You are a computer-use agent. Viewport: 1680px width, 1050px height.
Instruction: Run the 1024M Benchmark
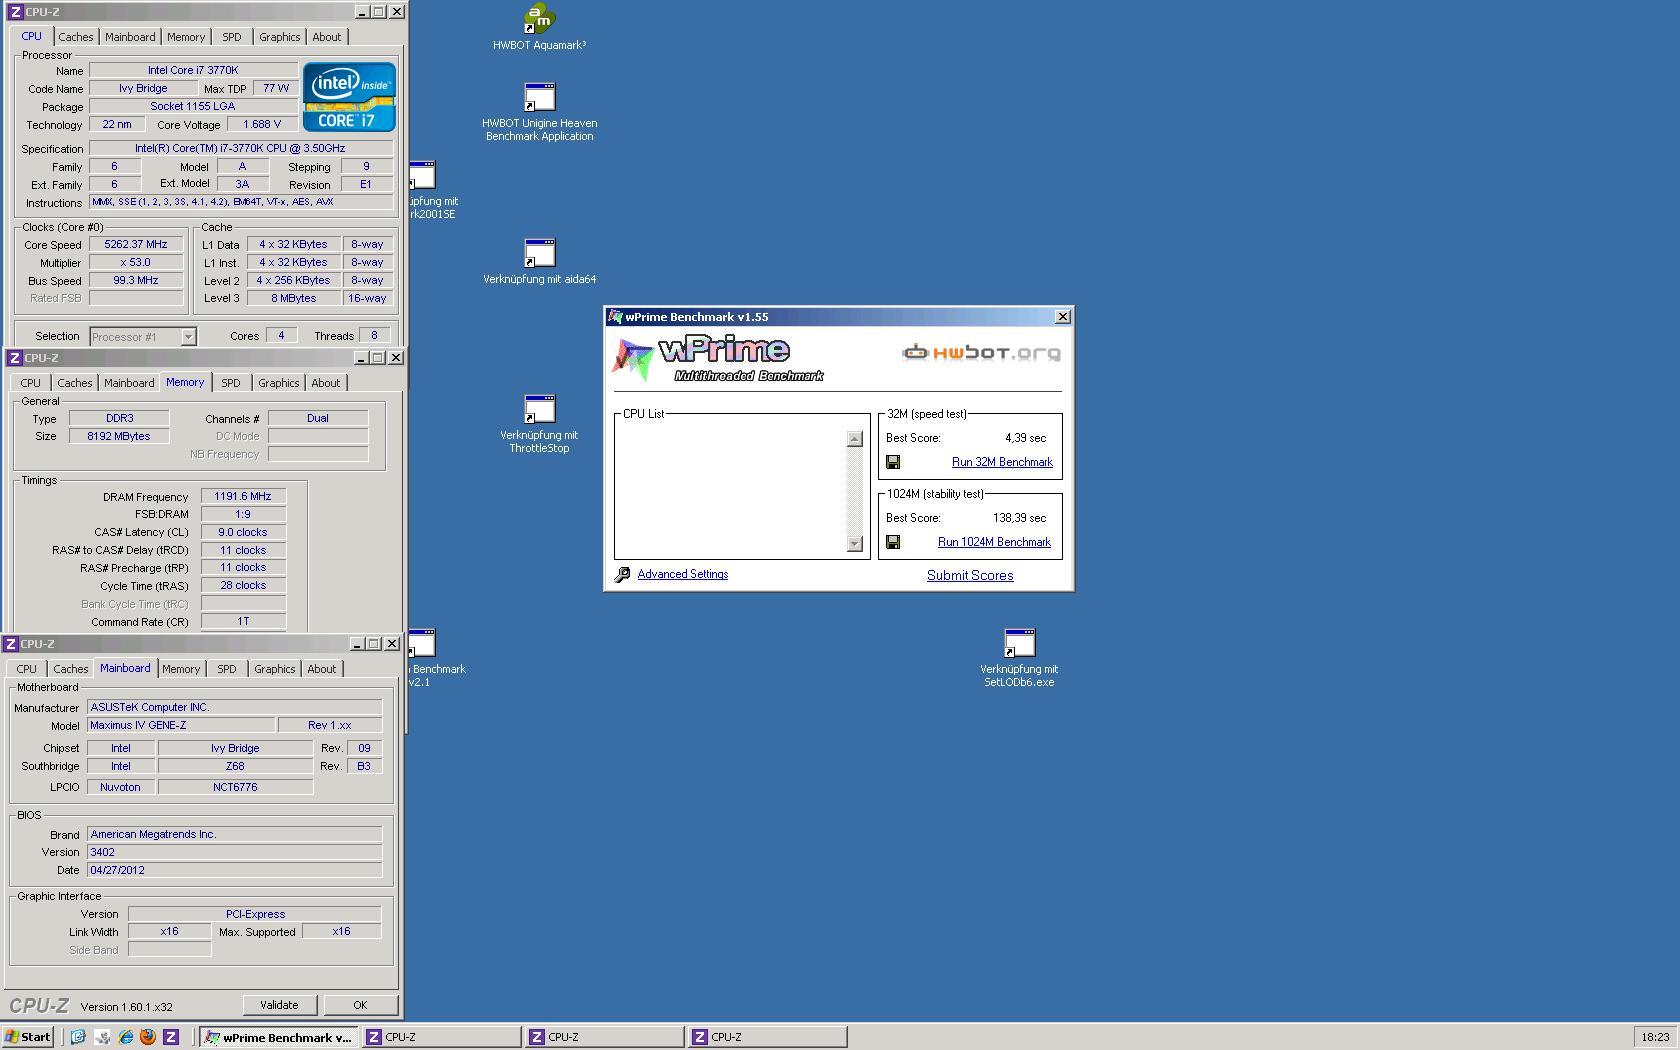(994, 542)
